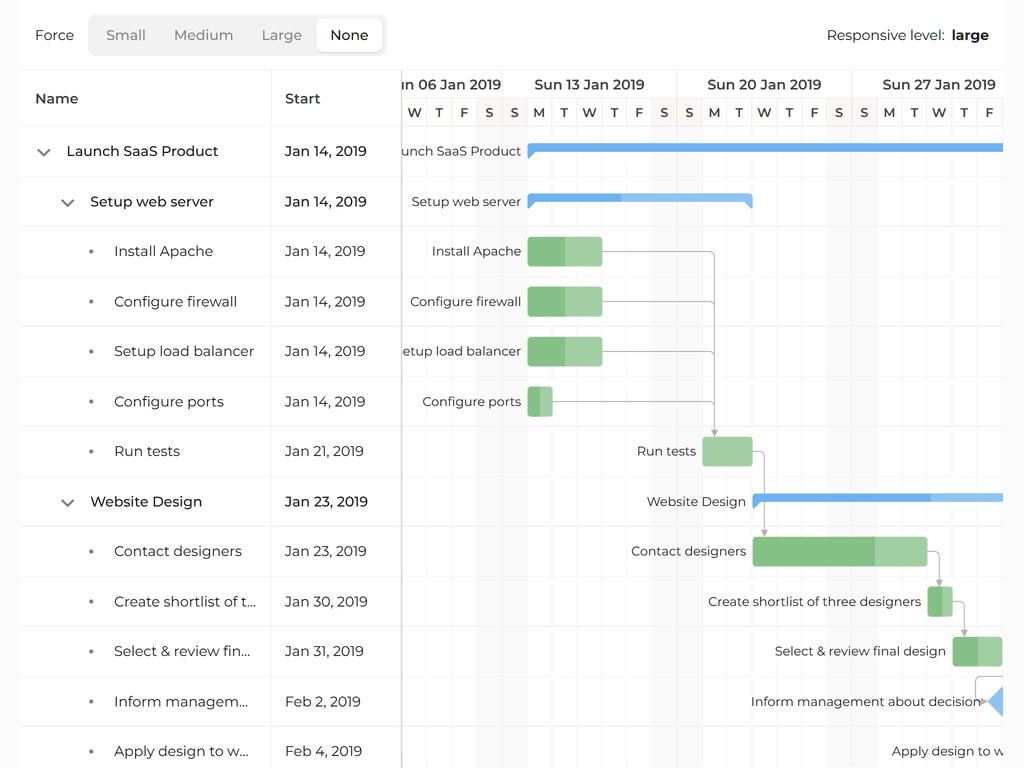Select the Setup load balancer task bar
Screen dimensions: 1024x768
coord(564,352)
